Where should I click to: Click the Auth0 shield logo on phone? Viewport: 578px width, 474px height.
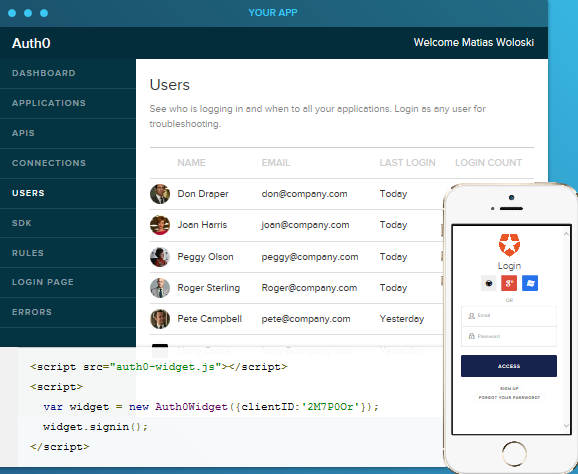click(x=509, y=245)
